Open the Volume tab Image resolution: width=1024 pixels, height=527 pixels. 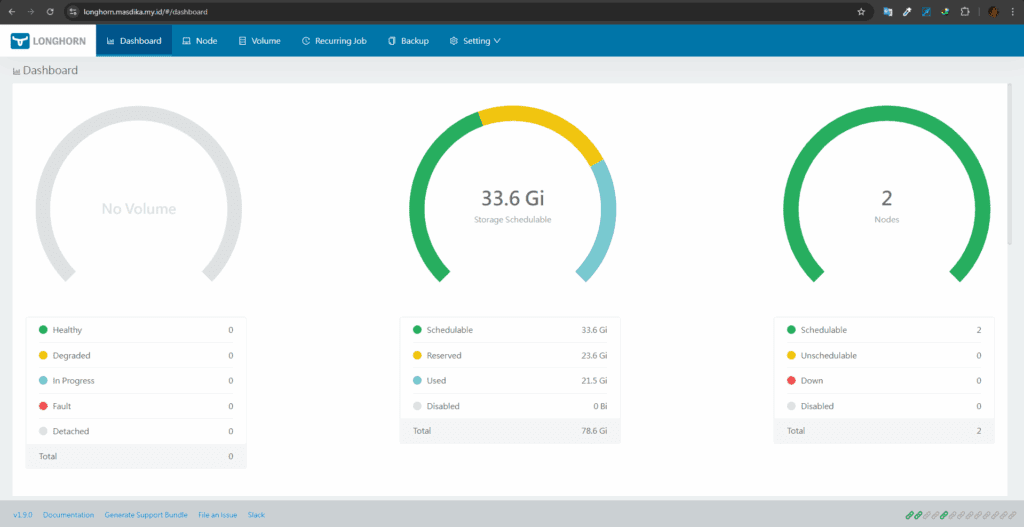(x=259, y=40)
